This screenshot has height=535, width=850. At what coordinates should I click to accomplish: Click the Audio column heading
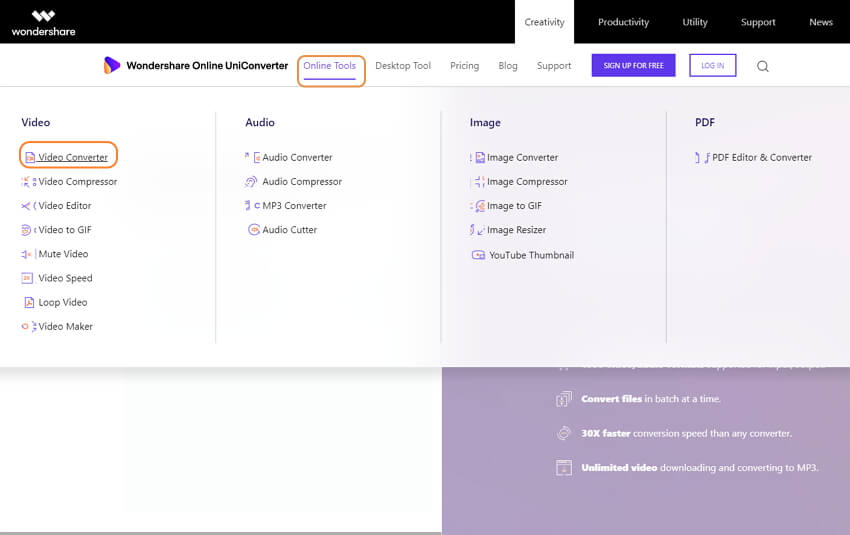[260, 123]
